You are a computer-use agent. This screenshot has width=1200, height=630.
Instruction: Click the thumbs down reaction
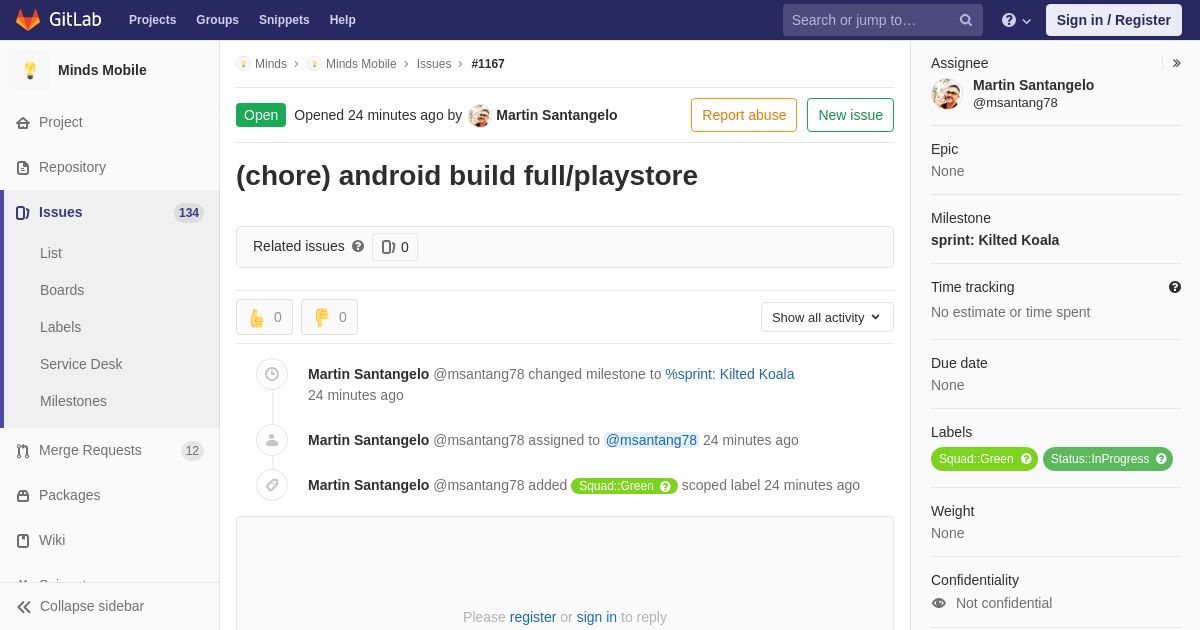329,317
